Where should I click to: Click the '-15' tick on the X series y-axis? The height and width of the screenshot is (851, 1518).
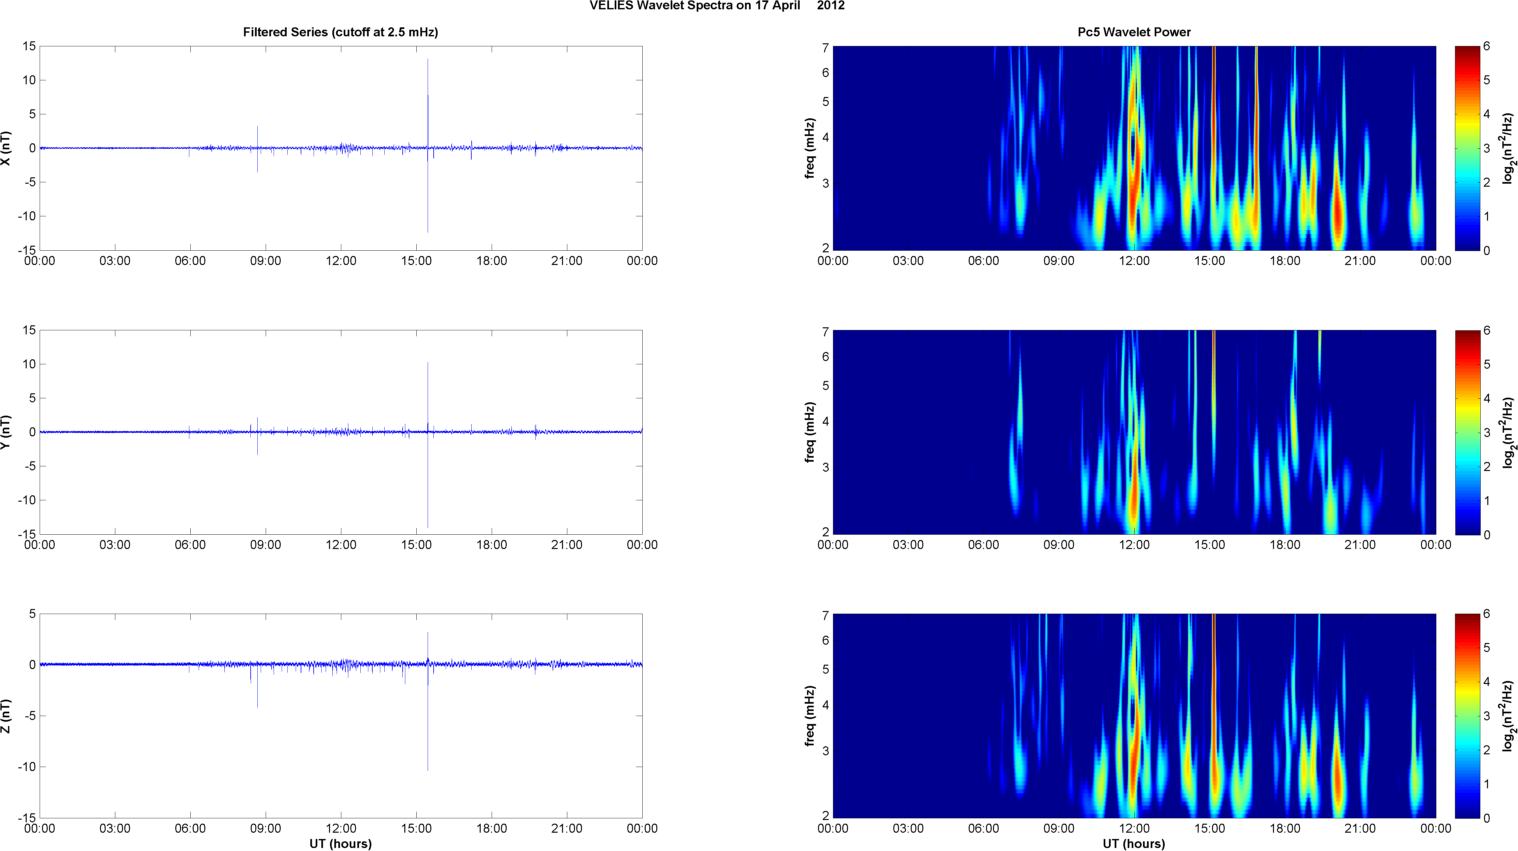point(27,250)
